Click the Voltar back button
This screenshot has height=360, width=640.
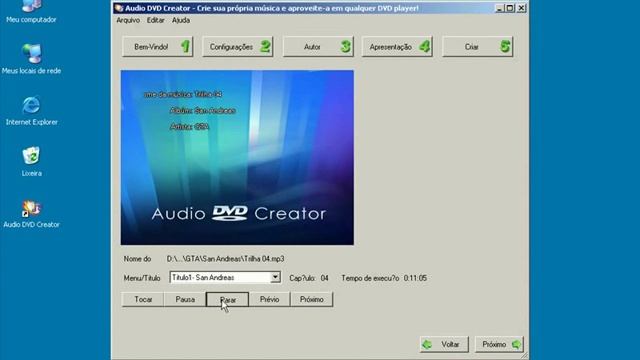[444, 344]
